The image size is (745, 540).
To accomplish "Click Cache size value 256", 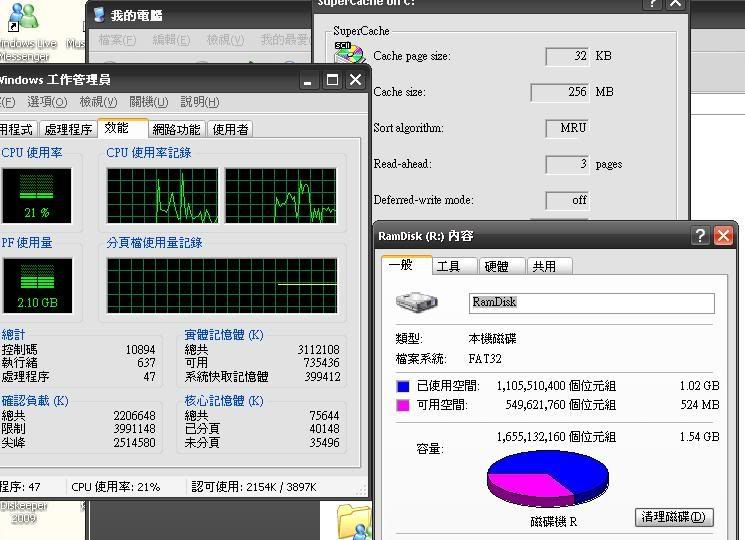I will tap(560, 92).
